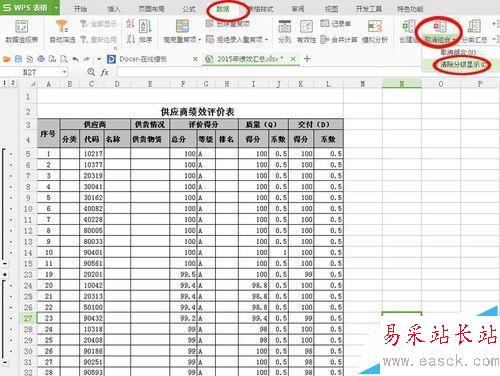
Task: Click the undo arrow
Action: [x=75, y=59]
